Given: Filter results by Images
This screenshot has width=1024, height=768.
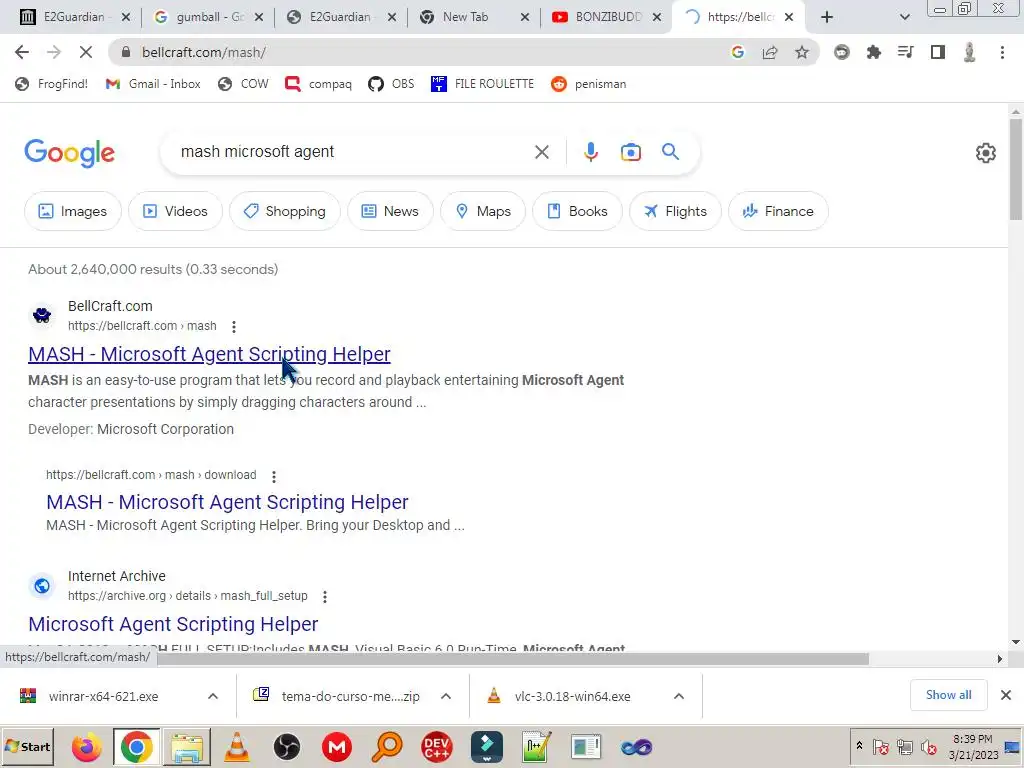Looking at the screenshot, I should (72, 211).
